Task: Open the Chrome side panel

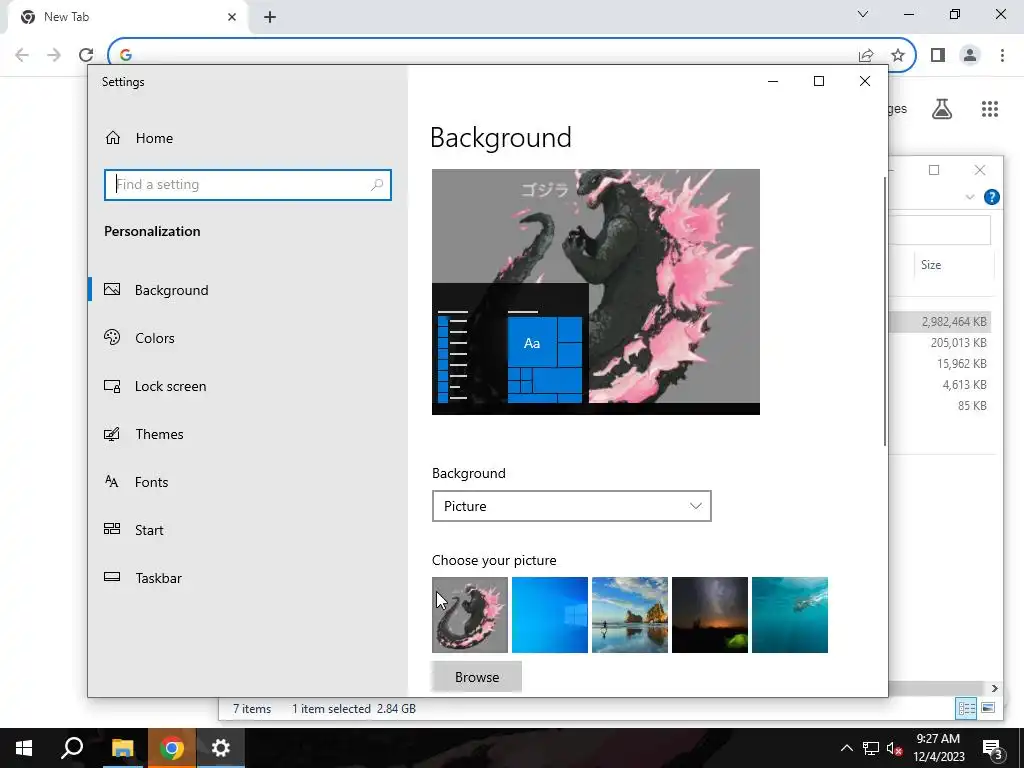Action: click(938, 56)
